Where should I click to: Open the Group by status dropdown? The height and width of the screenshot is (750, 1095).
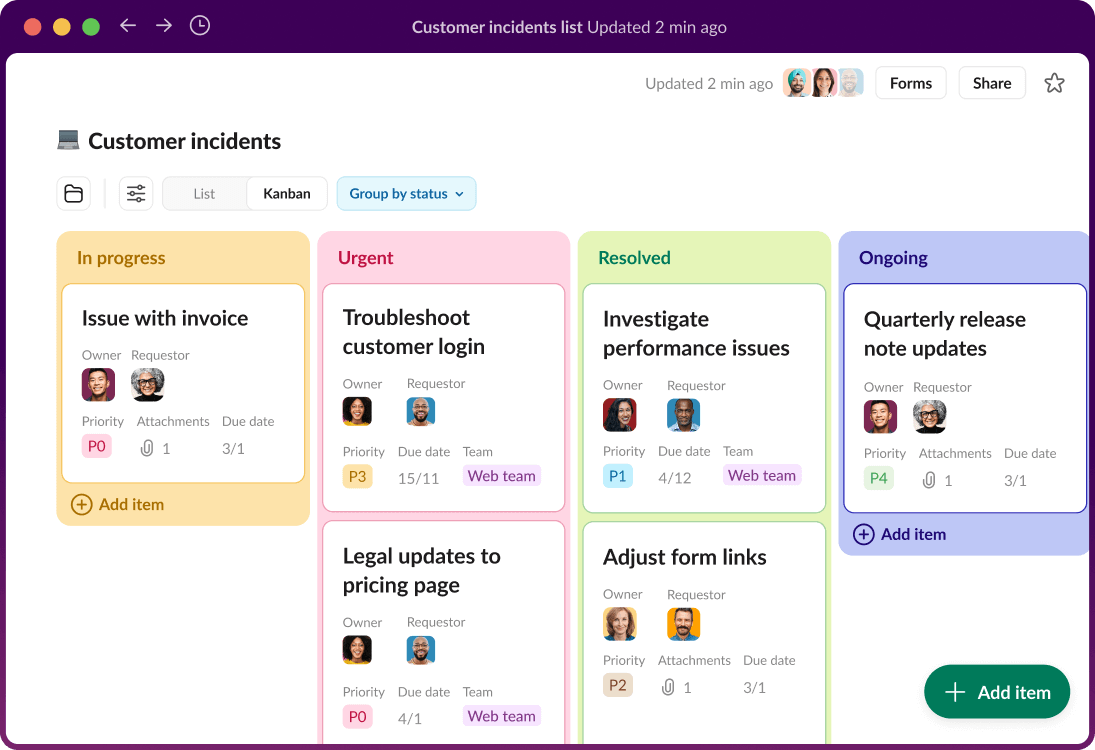[x=406, y=193]
